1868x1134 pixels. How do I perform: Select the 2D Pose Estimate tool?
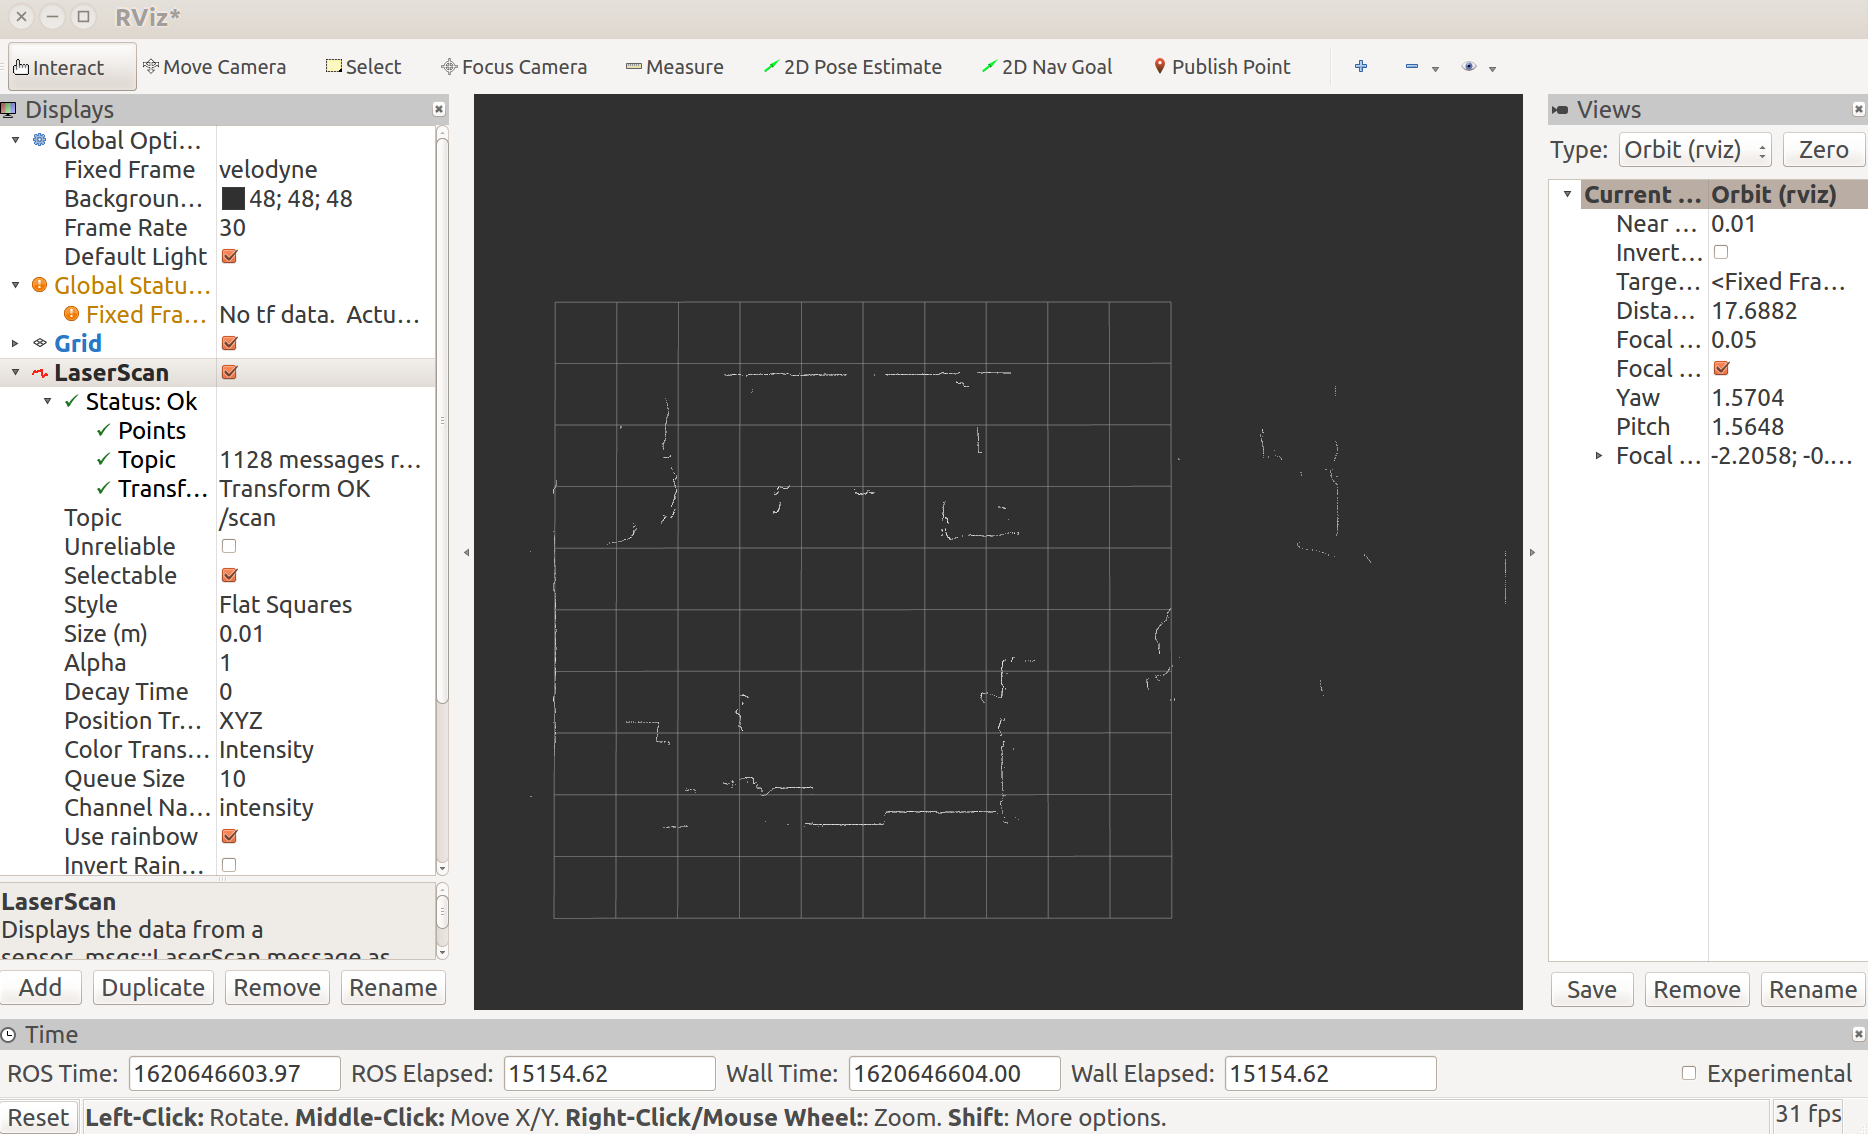pyautogui.click(x=852, y=66)
